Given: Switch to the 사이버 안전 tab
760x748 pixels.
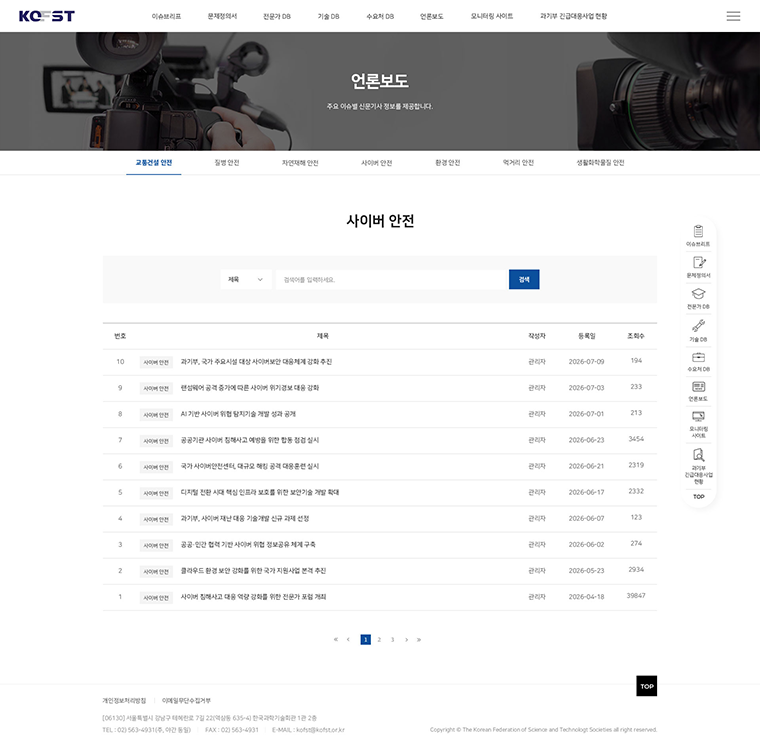Looking at the screenshot, I should (x=377, y=162).
